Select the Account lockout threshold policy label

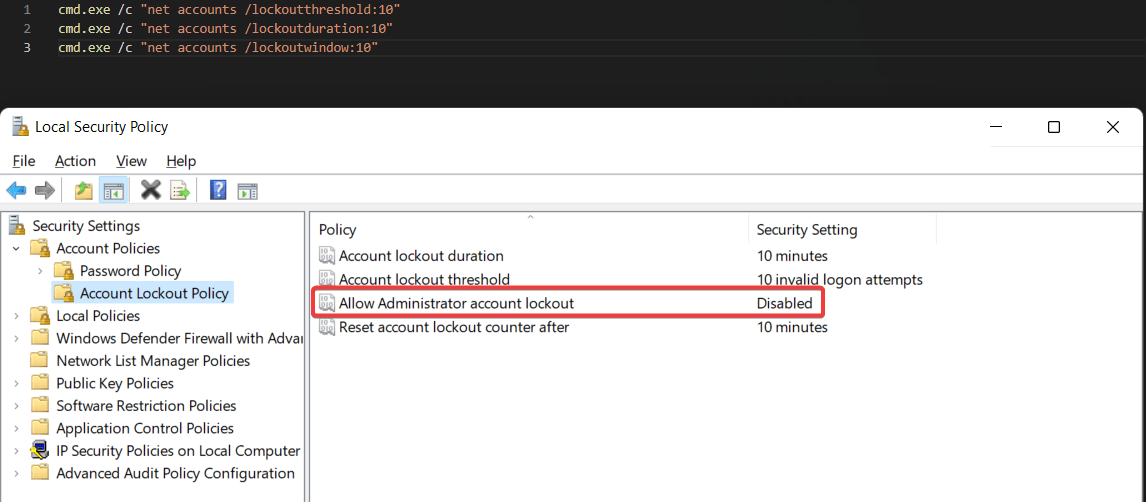tap(424, 279)
